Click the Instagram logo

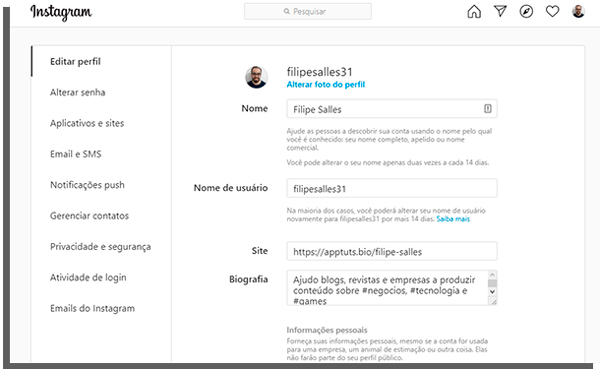(x=61, y=12)
